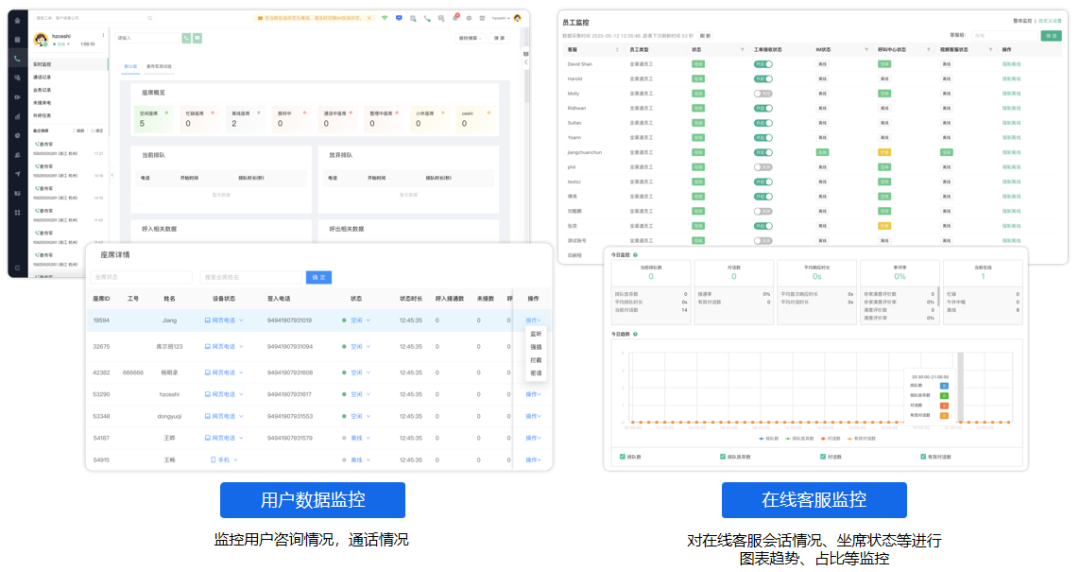Uncheck 排队数 checkbox under trend chart
The width and height of the screenshot is (1080, 572).
pos(623,456)
